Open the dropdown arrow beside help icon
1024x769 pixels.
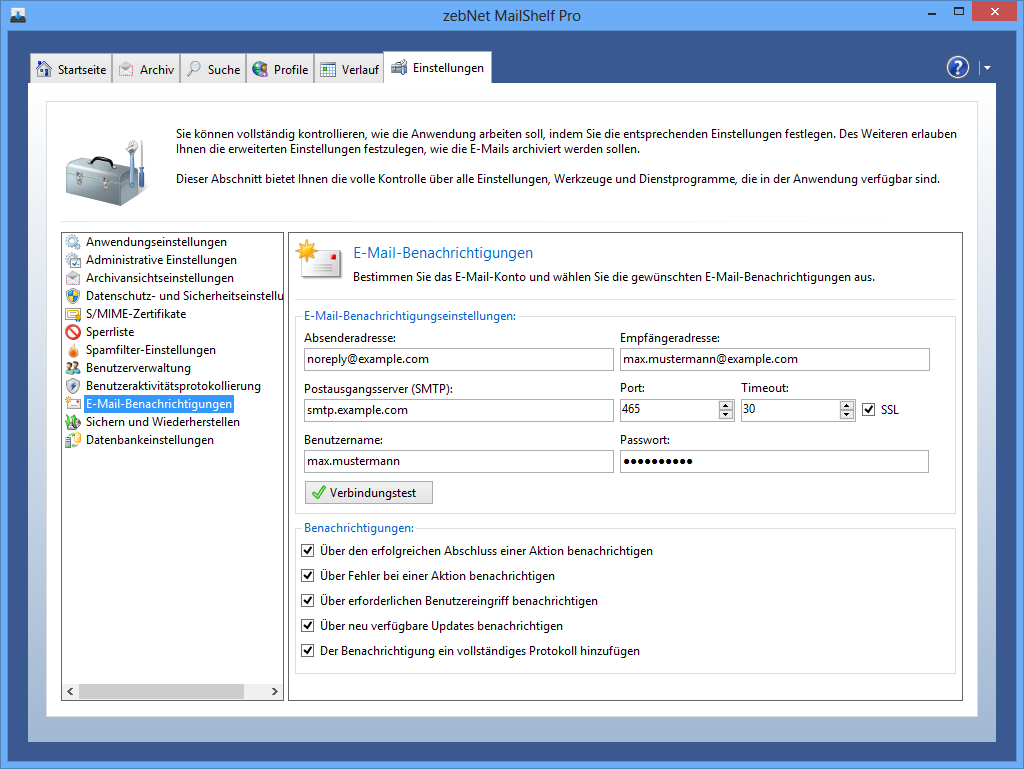tap(987, 67)
